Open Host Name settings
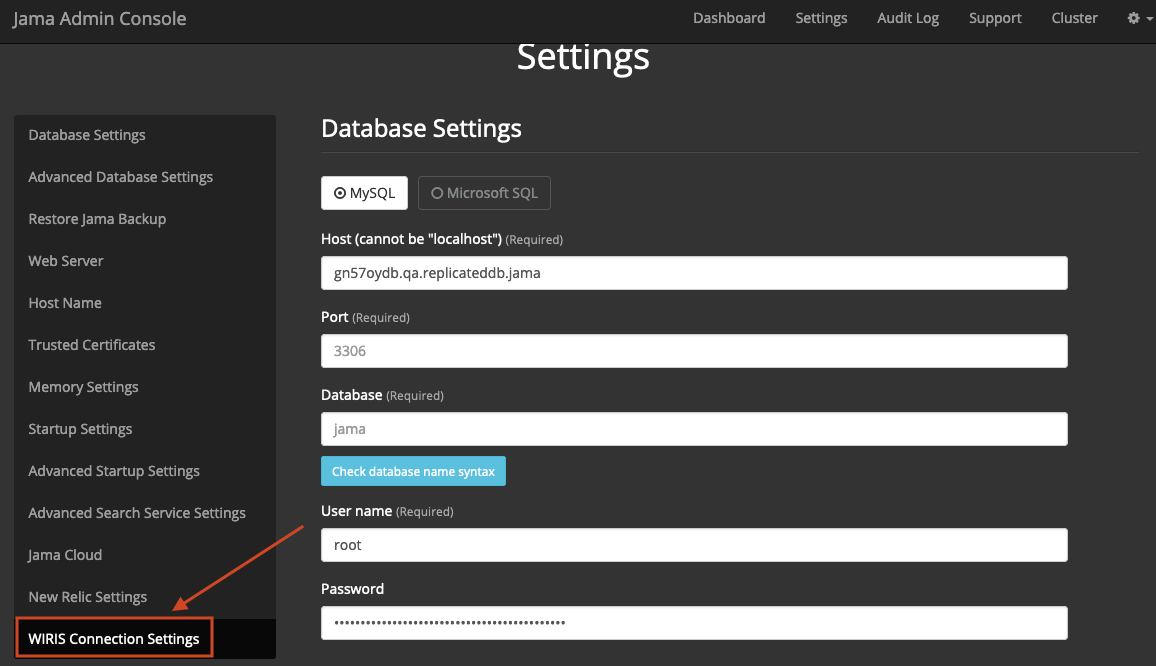The image size is (1156, 666). coord(144,303)
